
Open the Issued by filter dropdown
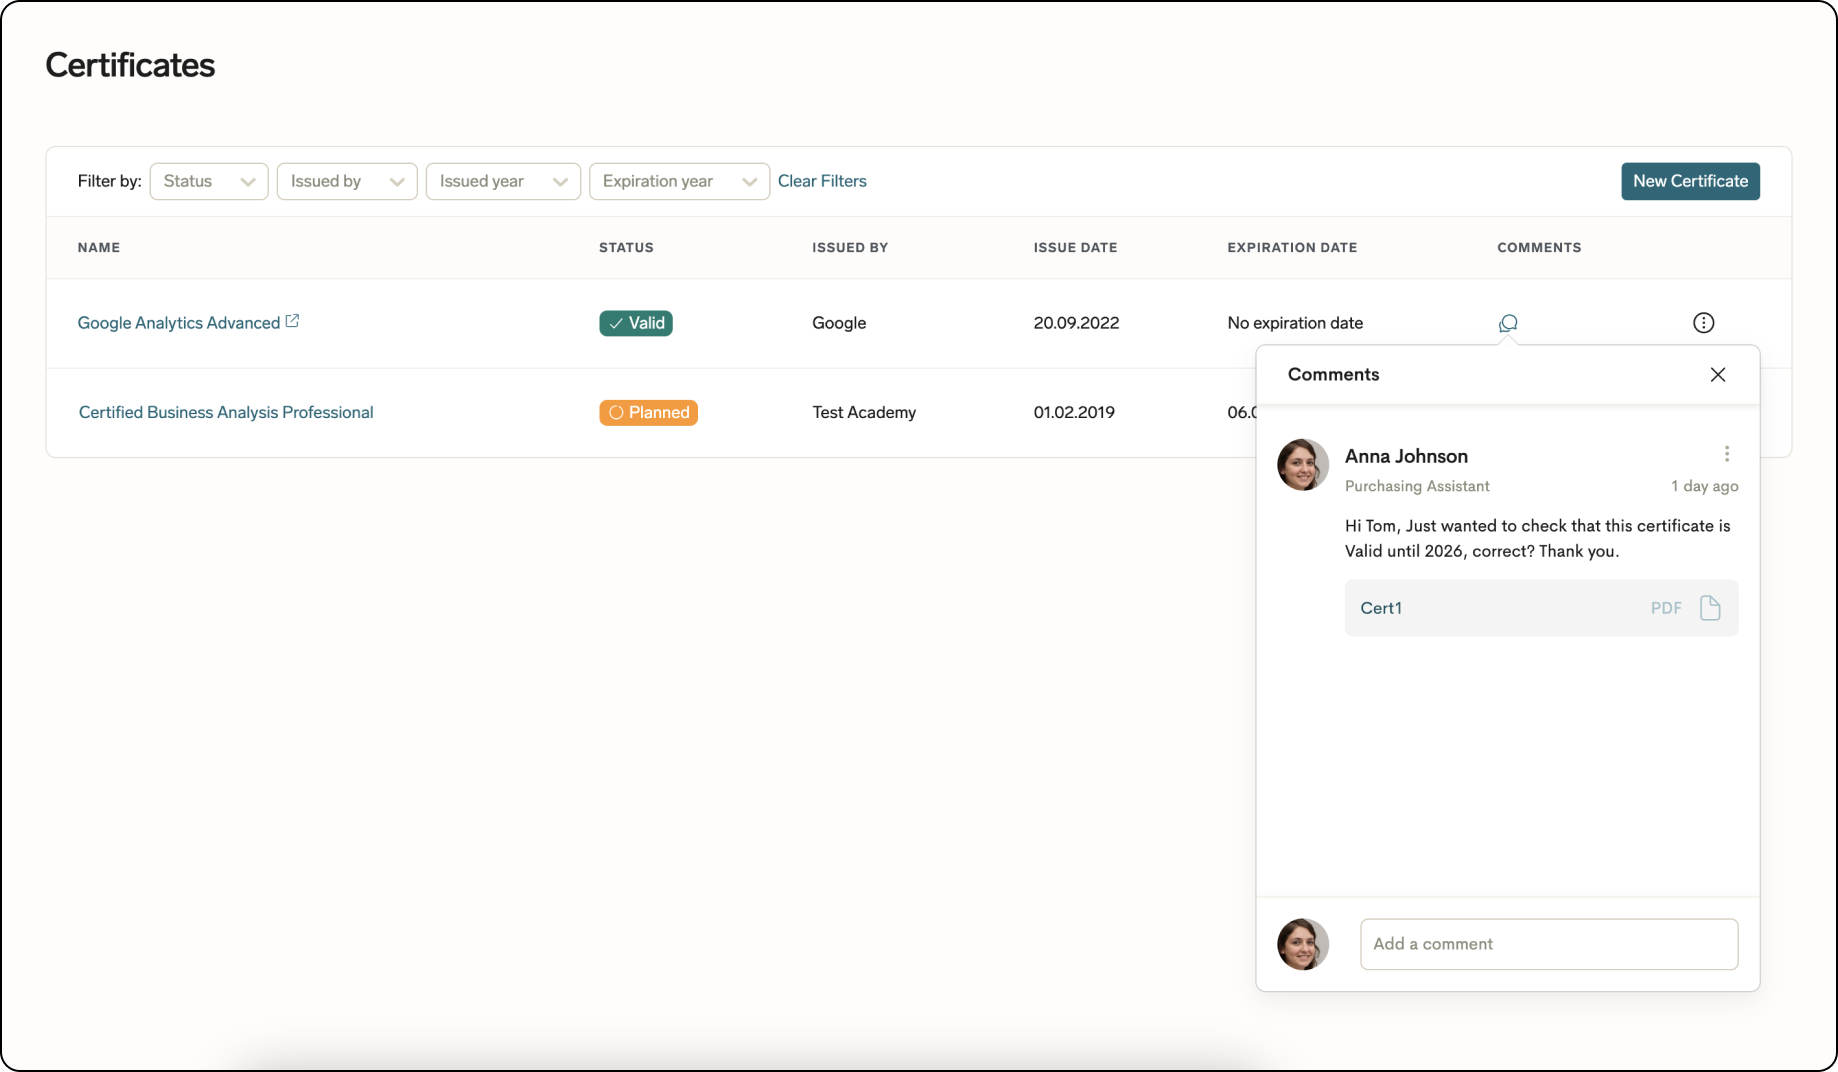347,181
